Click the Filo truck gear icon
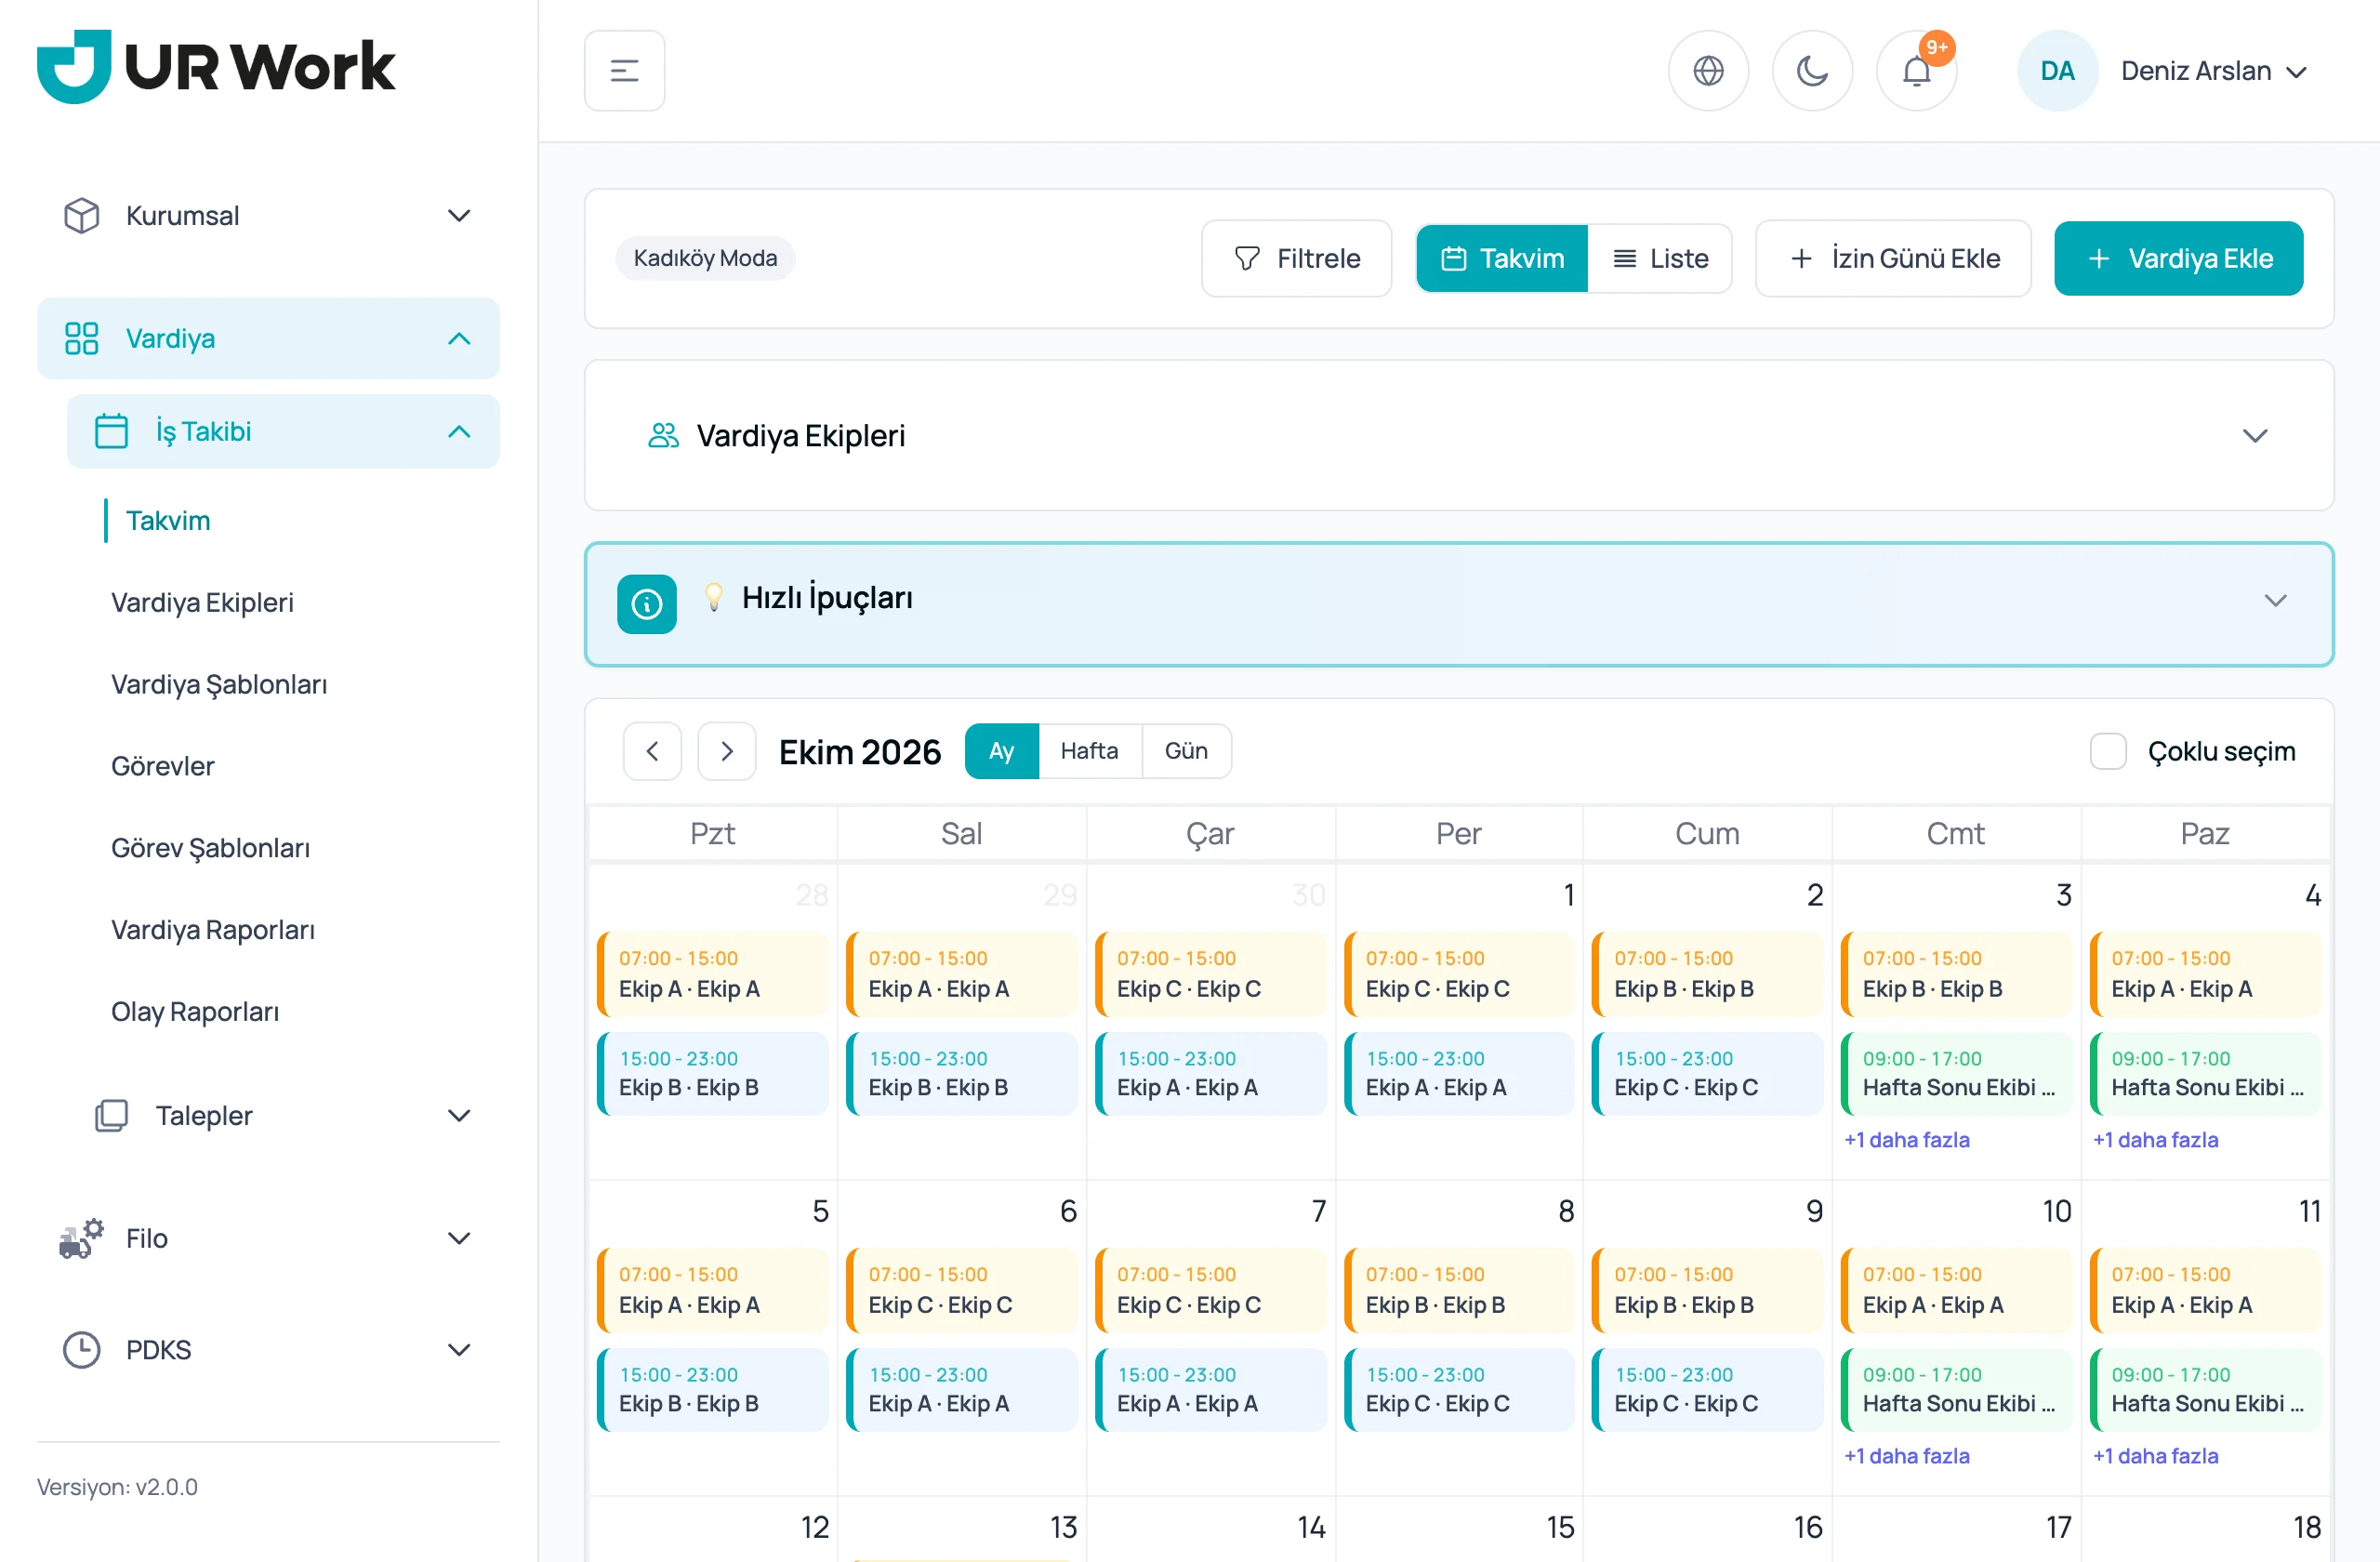The height and width of the screenshot is (1562, 2380). click(x=82, y=1239)
